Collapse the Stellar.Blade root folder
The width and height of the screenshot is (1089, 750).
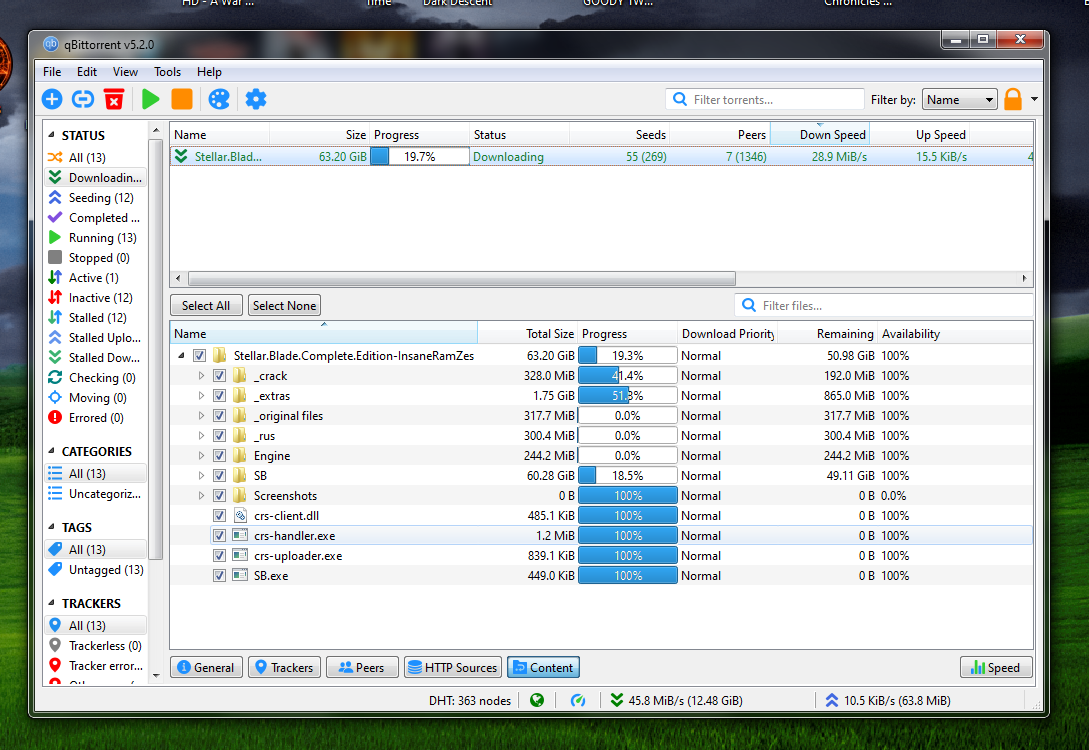coord(181,356)
